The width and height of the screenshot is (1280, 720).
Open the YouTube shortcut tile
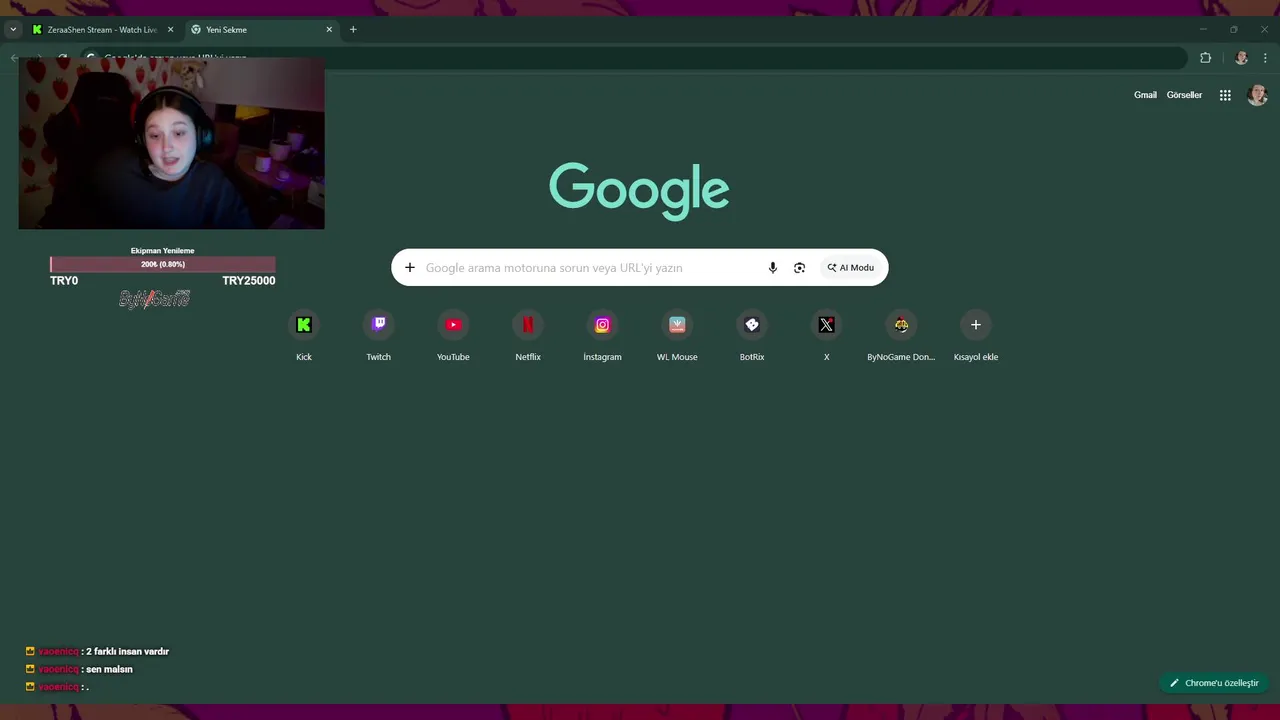pos(453,336)
